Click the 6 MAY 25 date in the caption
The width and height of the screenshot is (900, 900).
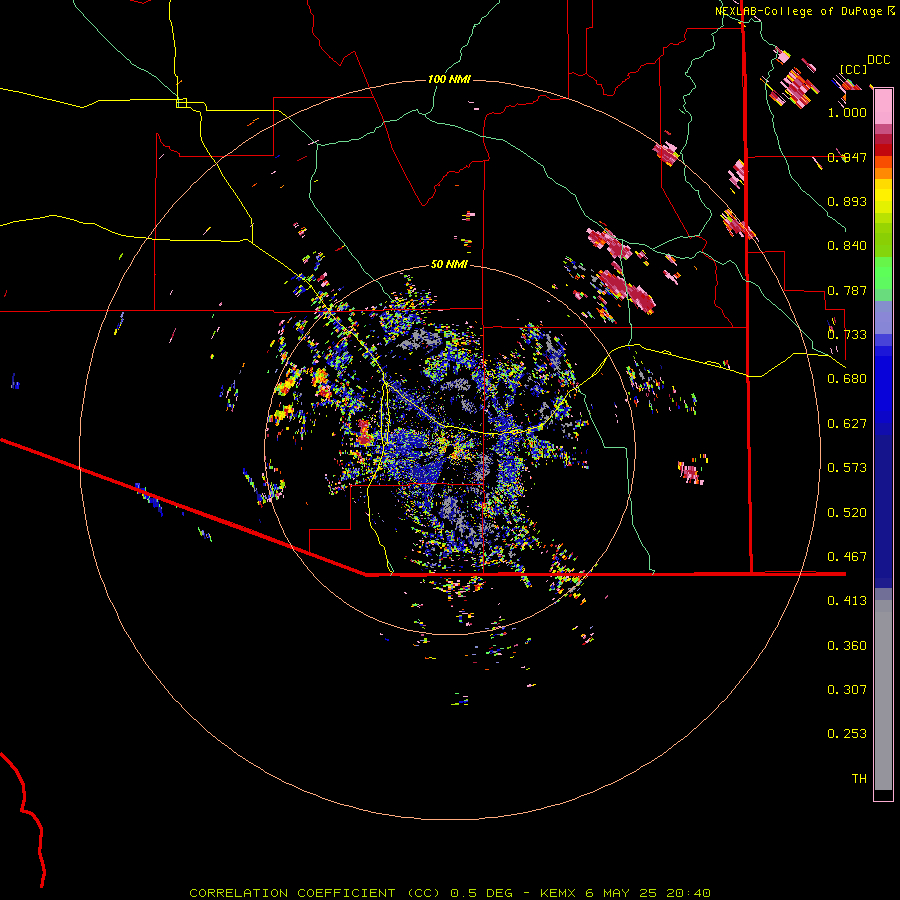(x=621, y=893)
